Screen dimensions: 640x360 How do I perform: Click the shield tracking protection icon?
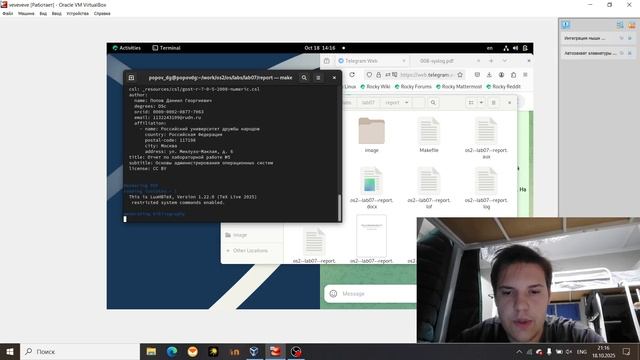[x=369, y=75]
